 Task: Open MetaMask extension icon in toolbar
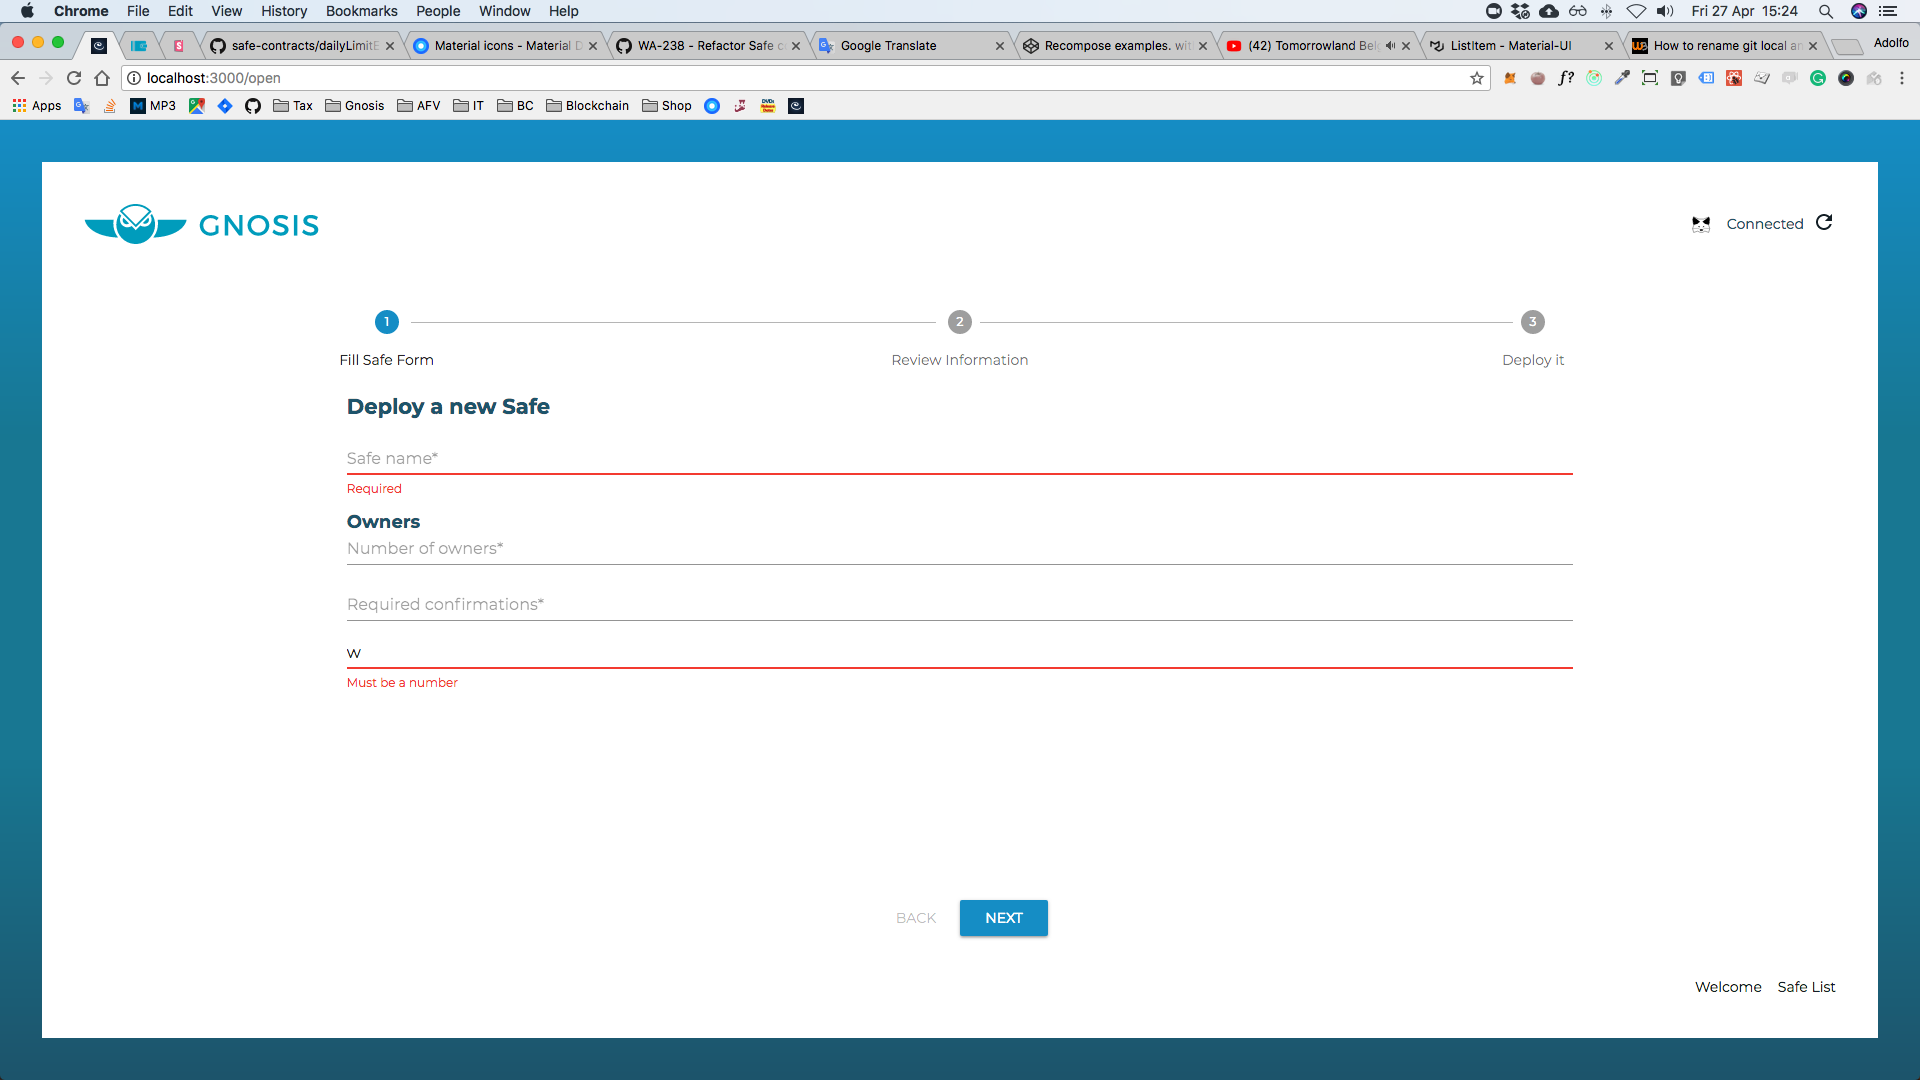(x=1510, y=78)
